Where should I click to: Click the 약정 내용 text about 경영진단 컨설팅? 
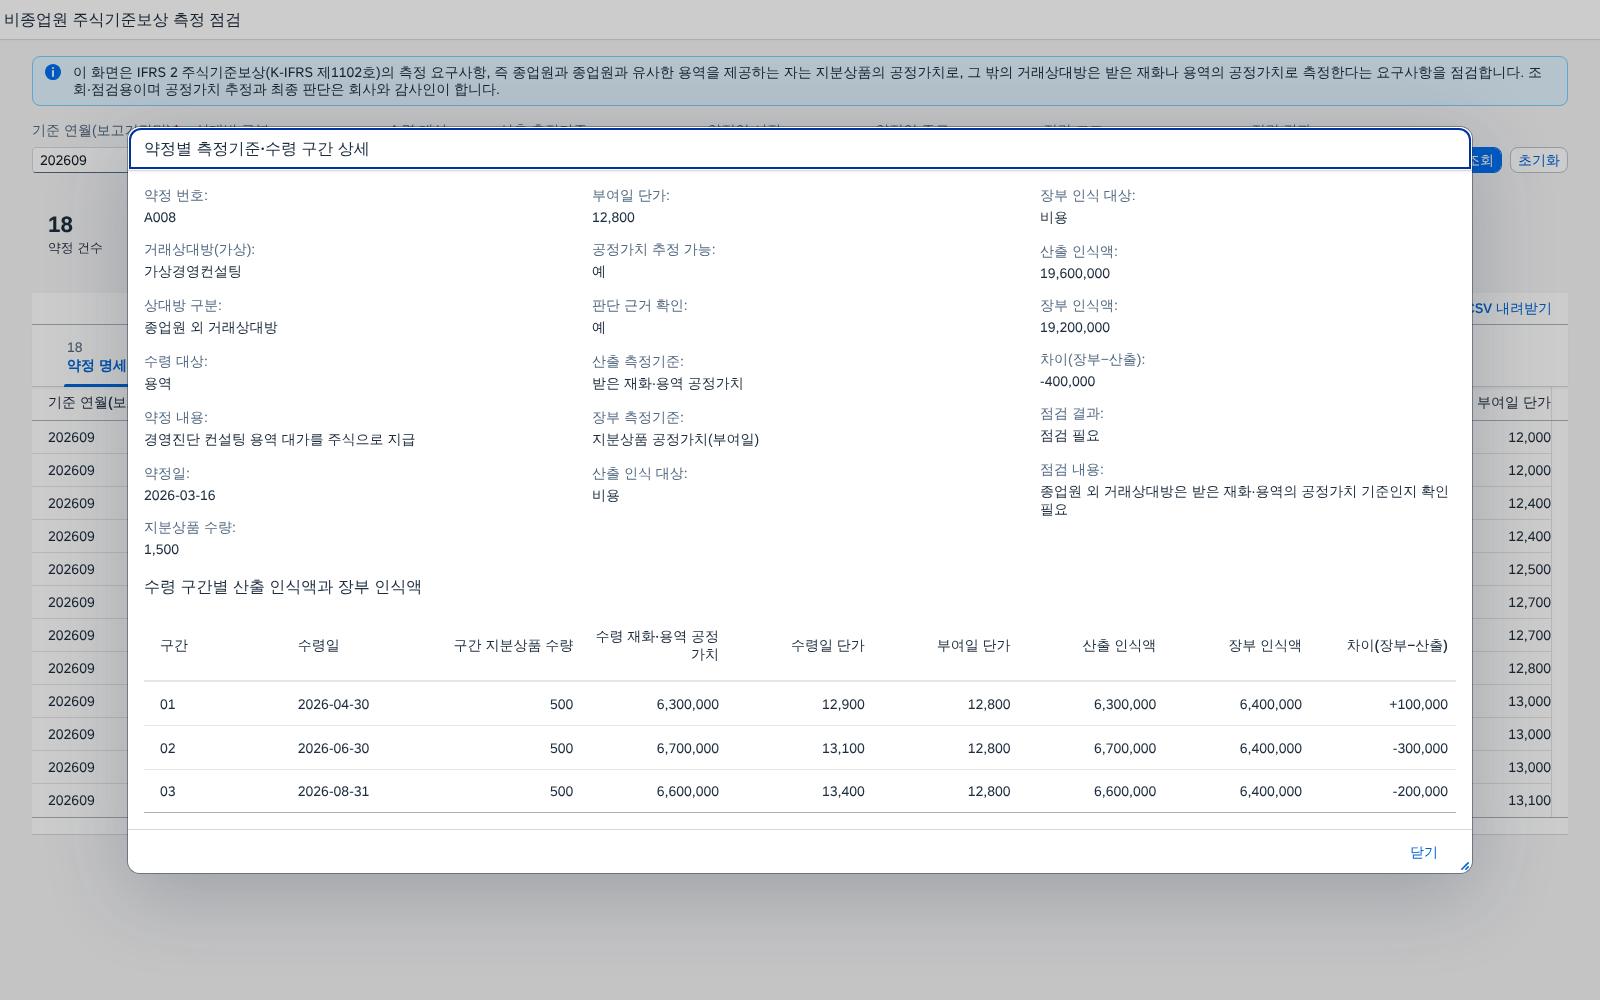tap(279, 440)
